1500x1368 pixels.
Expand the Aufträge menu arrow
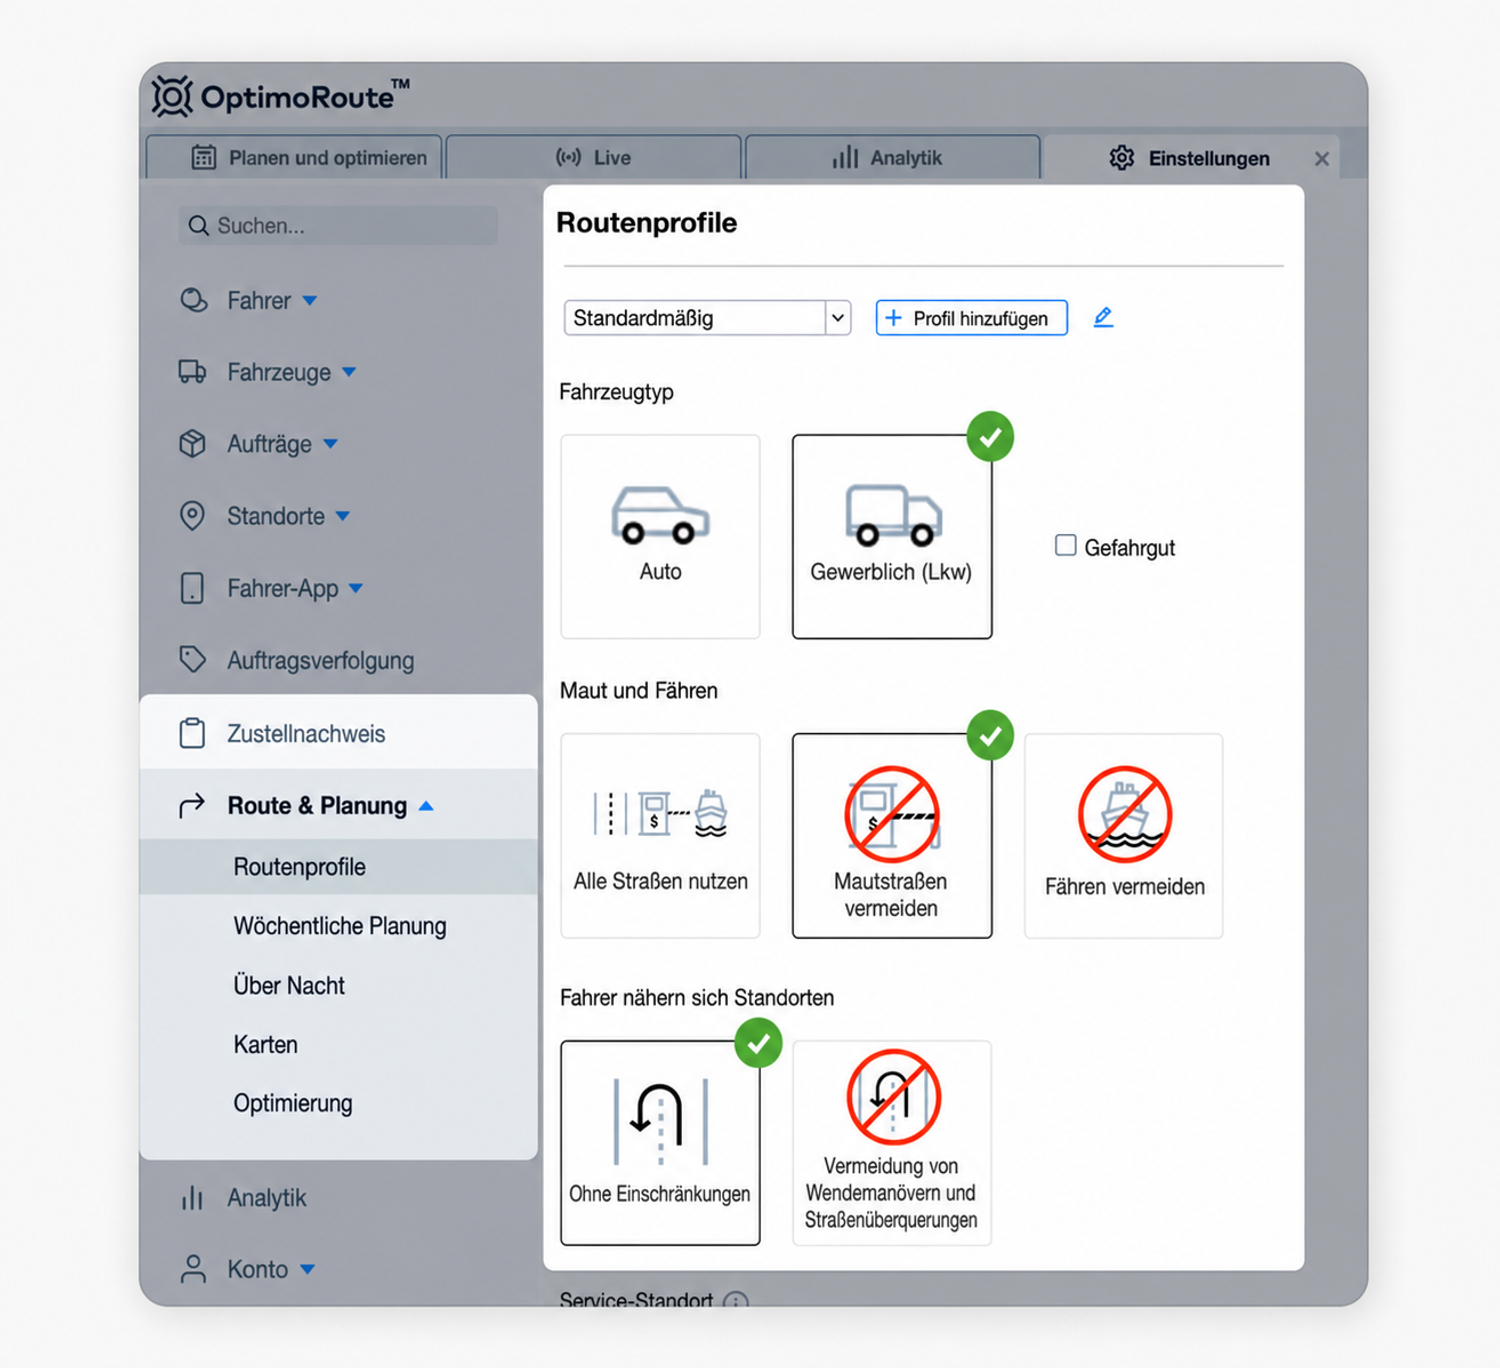click(331, 444)
